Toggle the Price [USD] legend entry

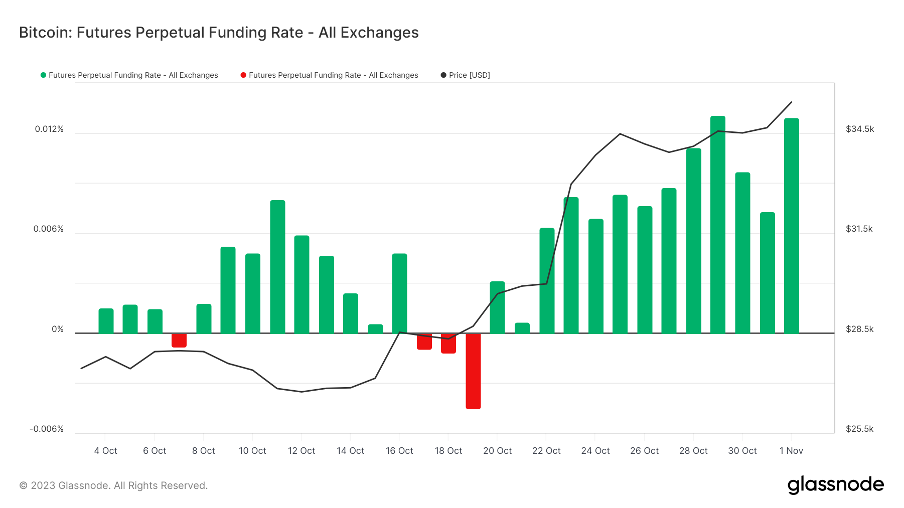(x=469, y=75)
